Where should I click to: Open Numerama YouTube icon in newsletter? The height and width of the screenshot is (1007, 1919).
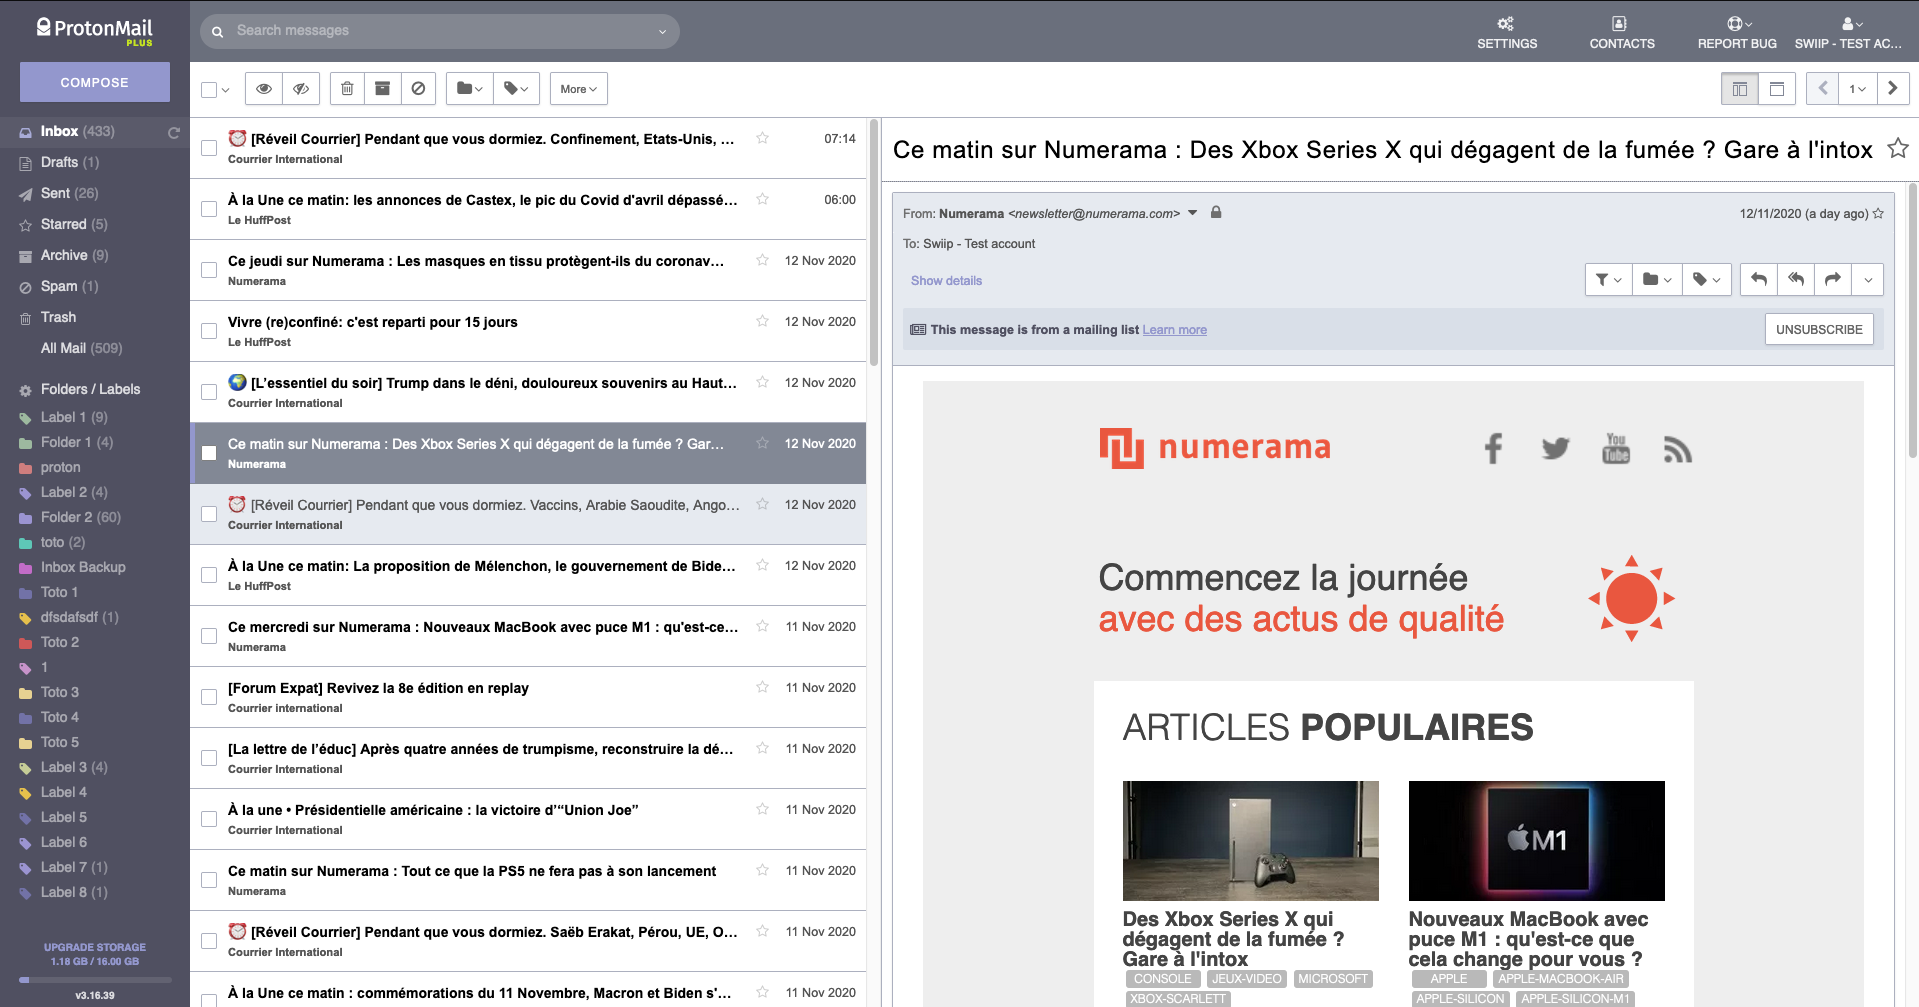[x=1616, y=448]
